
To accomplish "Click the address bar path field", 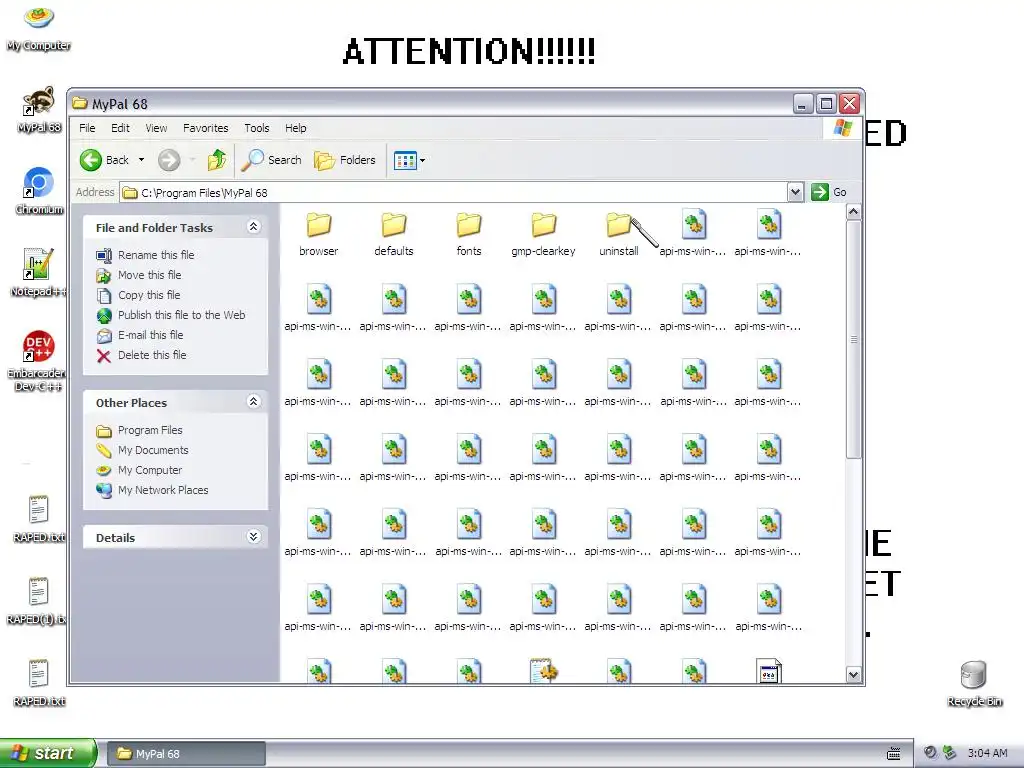I will [454, 193].
